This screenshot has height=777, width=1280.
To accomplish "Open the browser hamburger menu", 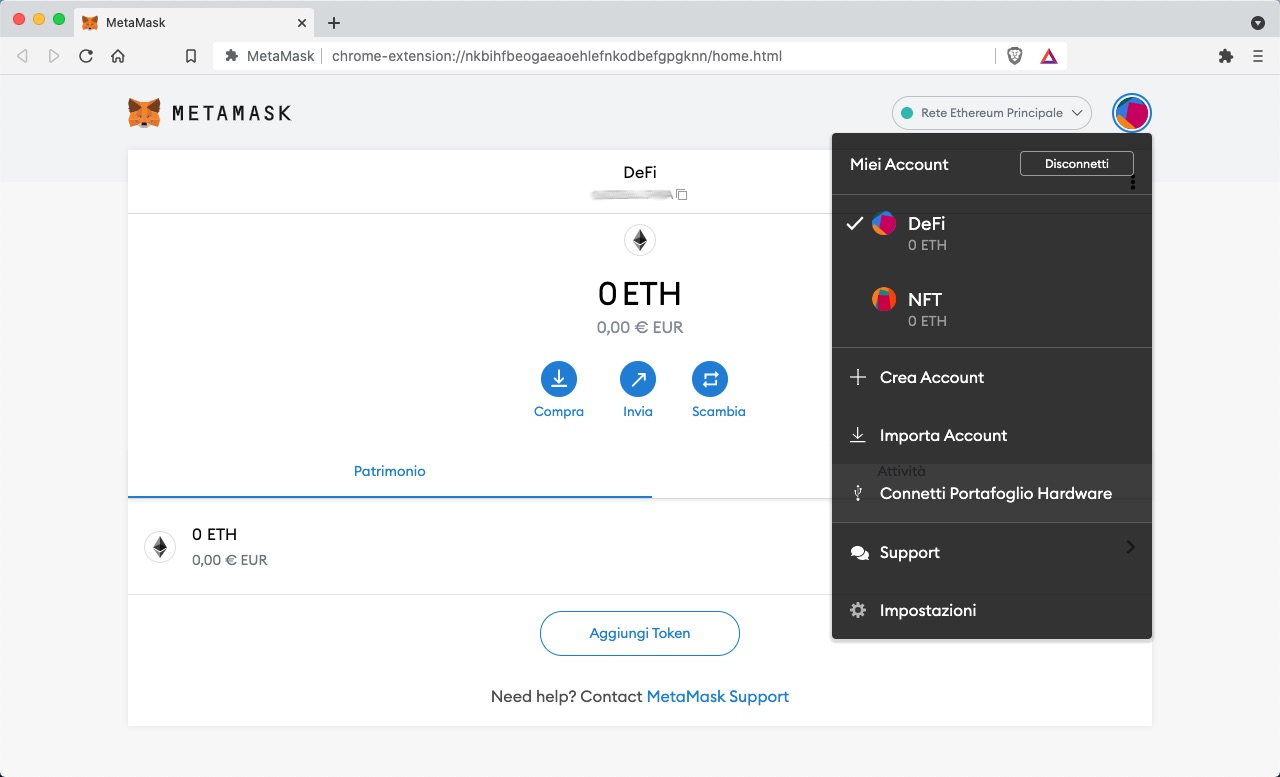I will pyautogui.click(x=1258, y=56).
